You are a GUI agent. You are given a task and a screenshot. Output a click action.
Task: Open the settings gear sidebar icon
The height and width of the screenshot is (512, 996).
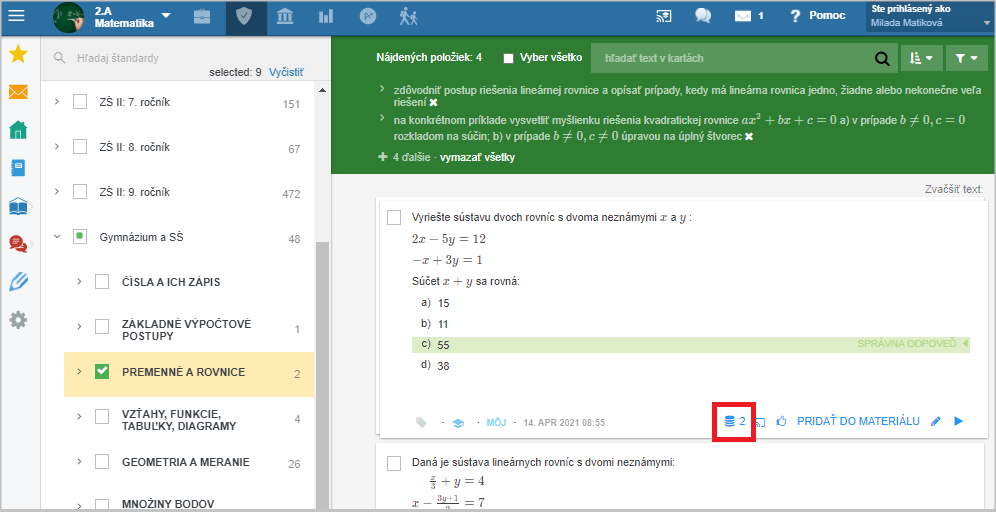coord(18,320)
